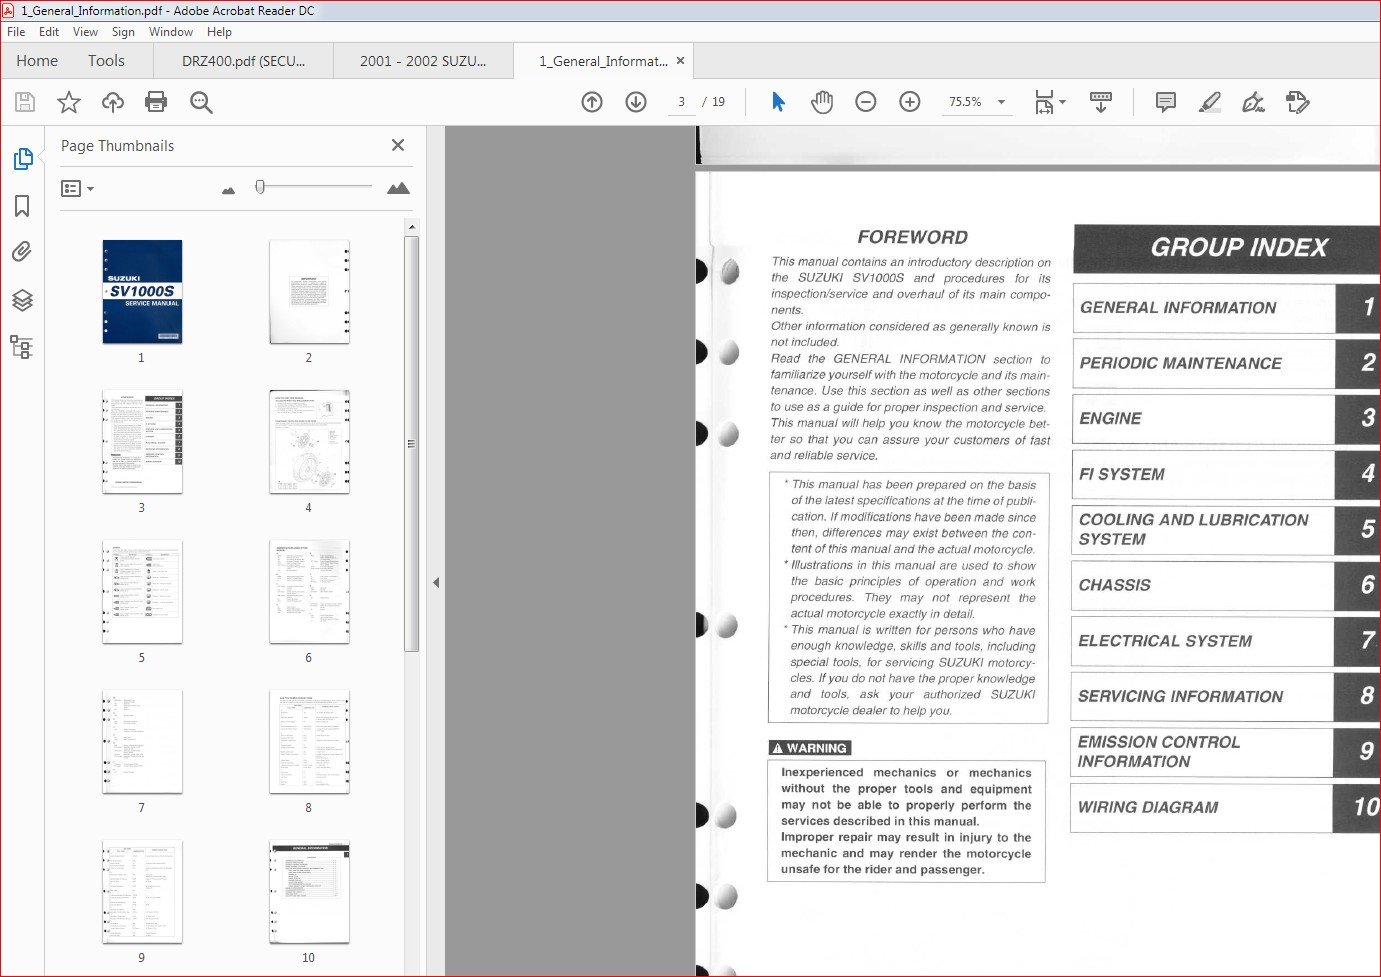Switch to DRZ400.pdf document tab
Screen dimensions: 1381x977
click(243, 61)
